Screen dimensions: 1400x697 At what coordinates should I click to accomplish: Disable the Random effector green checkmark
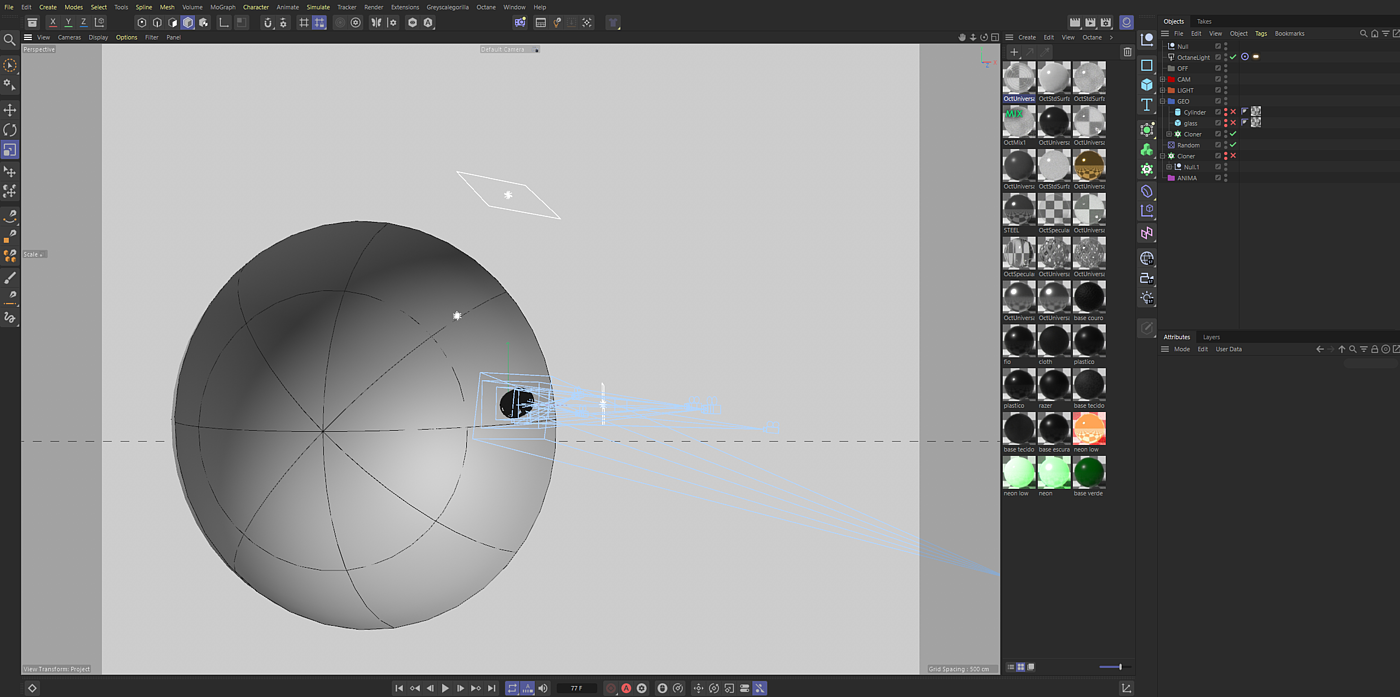click(1233, 145)
